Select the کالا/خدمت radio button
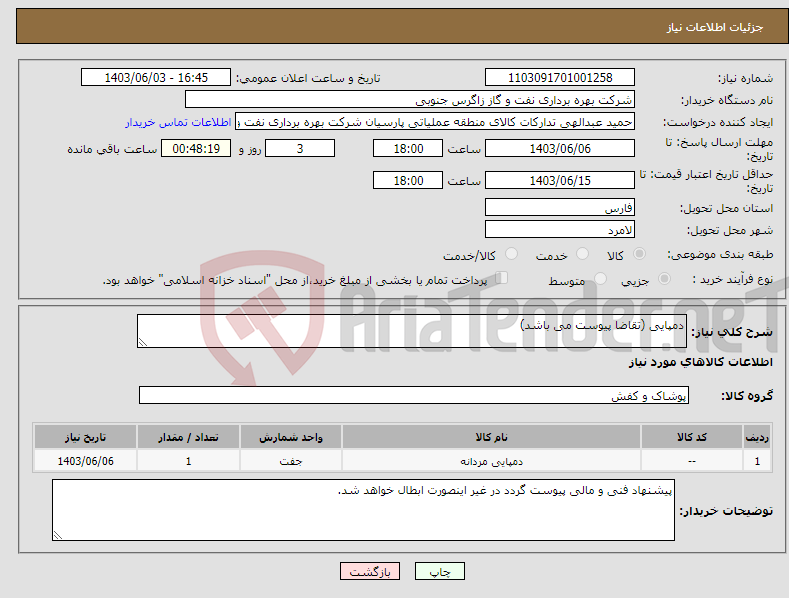789x598 pixels. pos(511,254)
